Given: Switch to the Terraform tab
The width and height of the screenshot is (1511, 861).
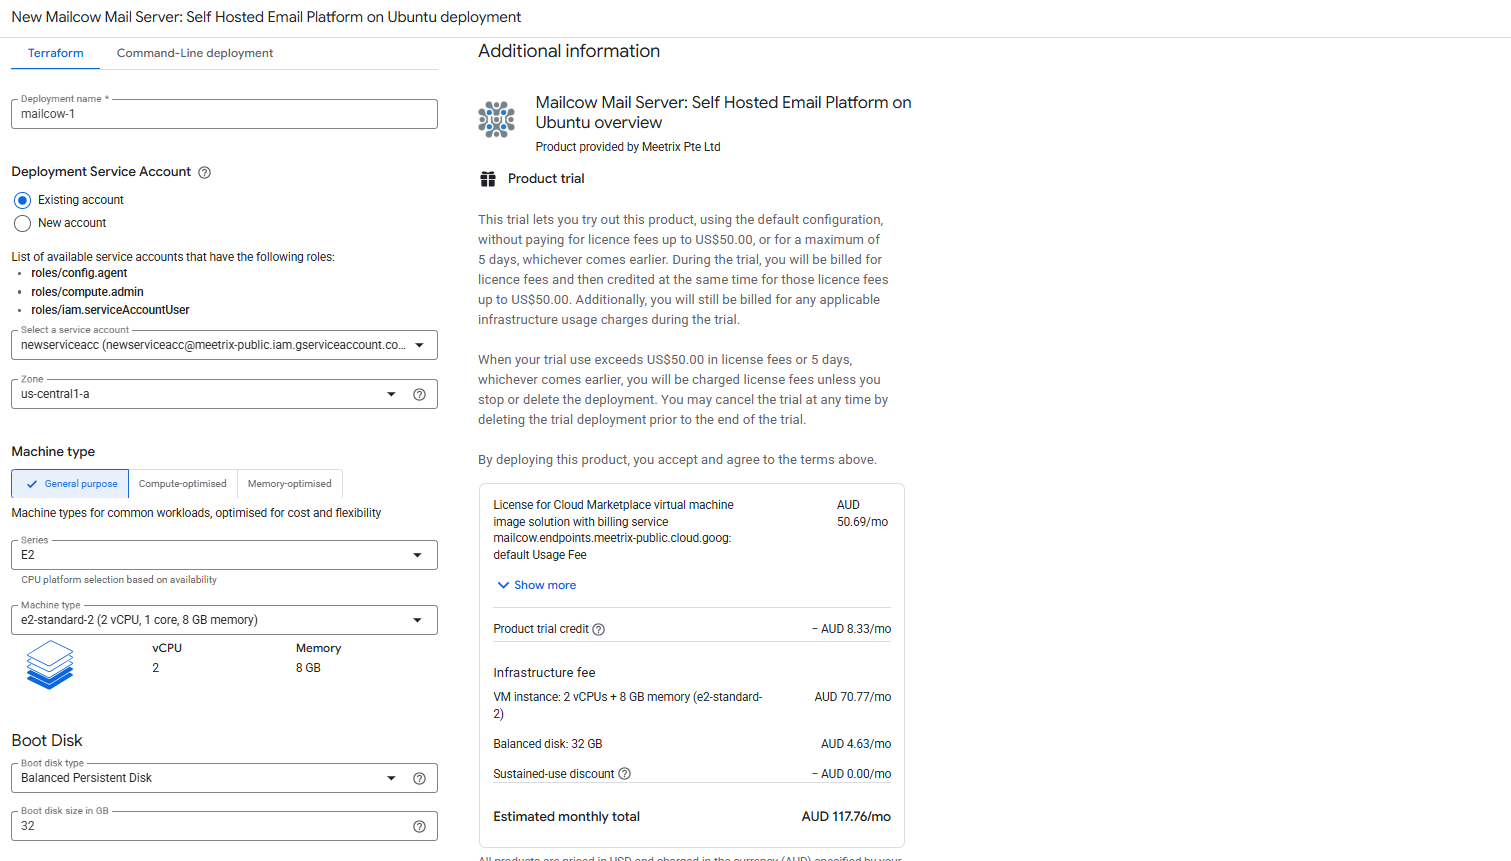Looking at the screenshot, I should tap(56, 53).
